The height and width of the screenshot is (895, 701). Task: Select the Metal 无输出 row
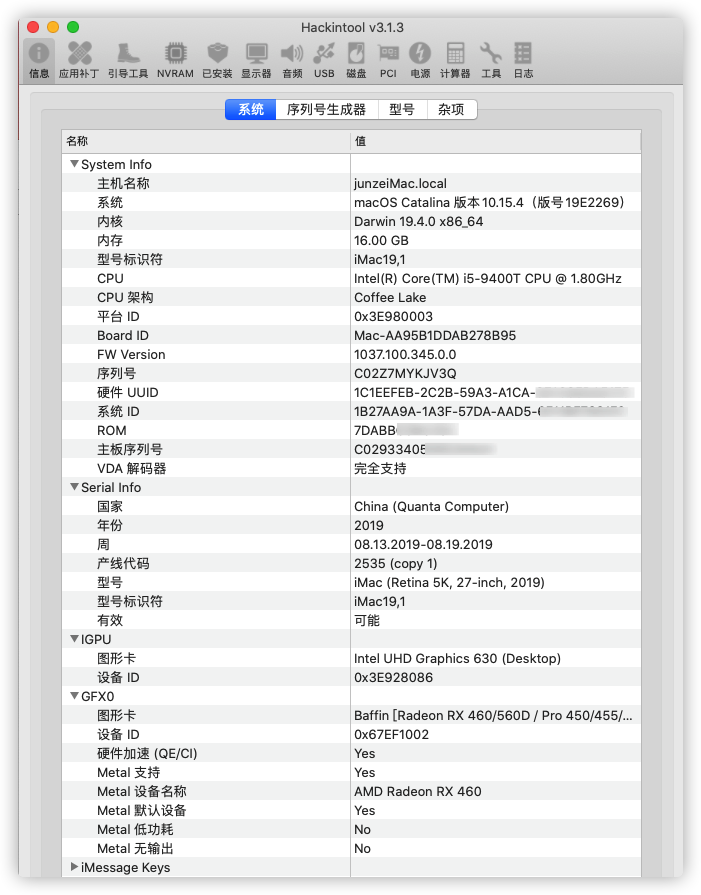[x=351, y=848]
